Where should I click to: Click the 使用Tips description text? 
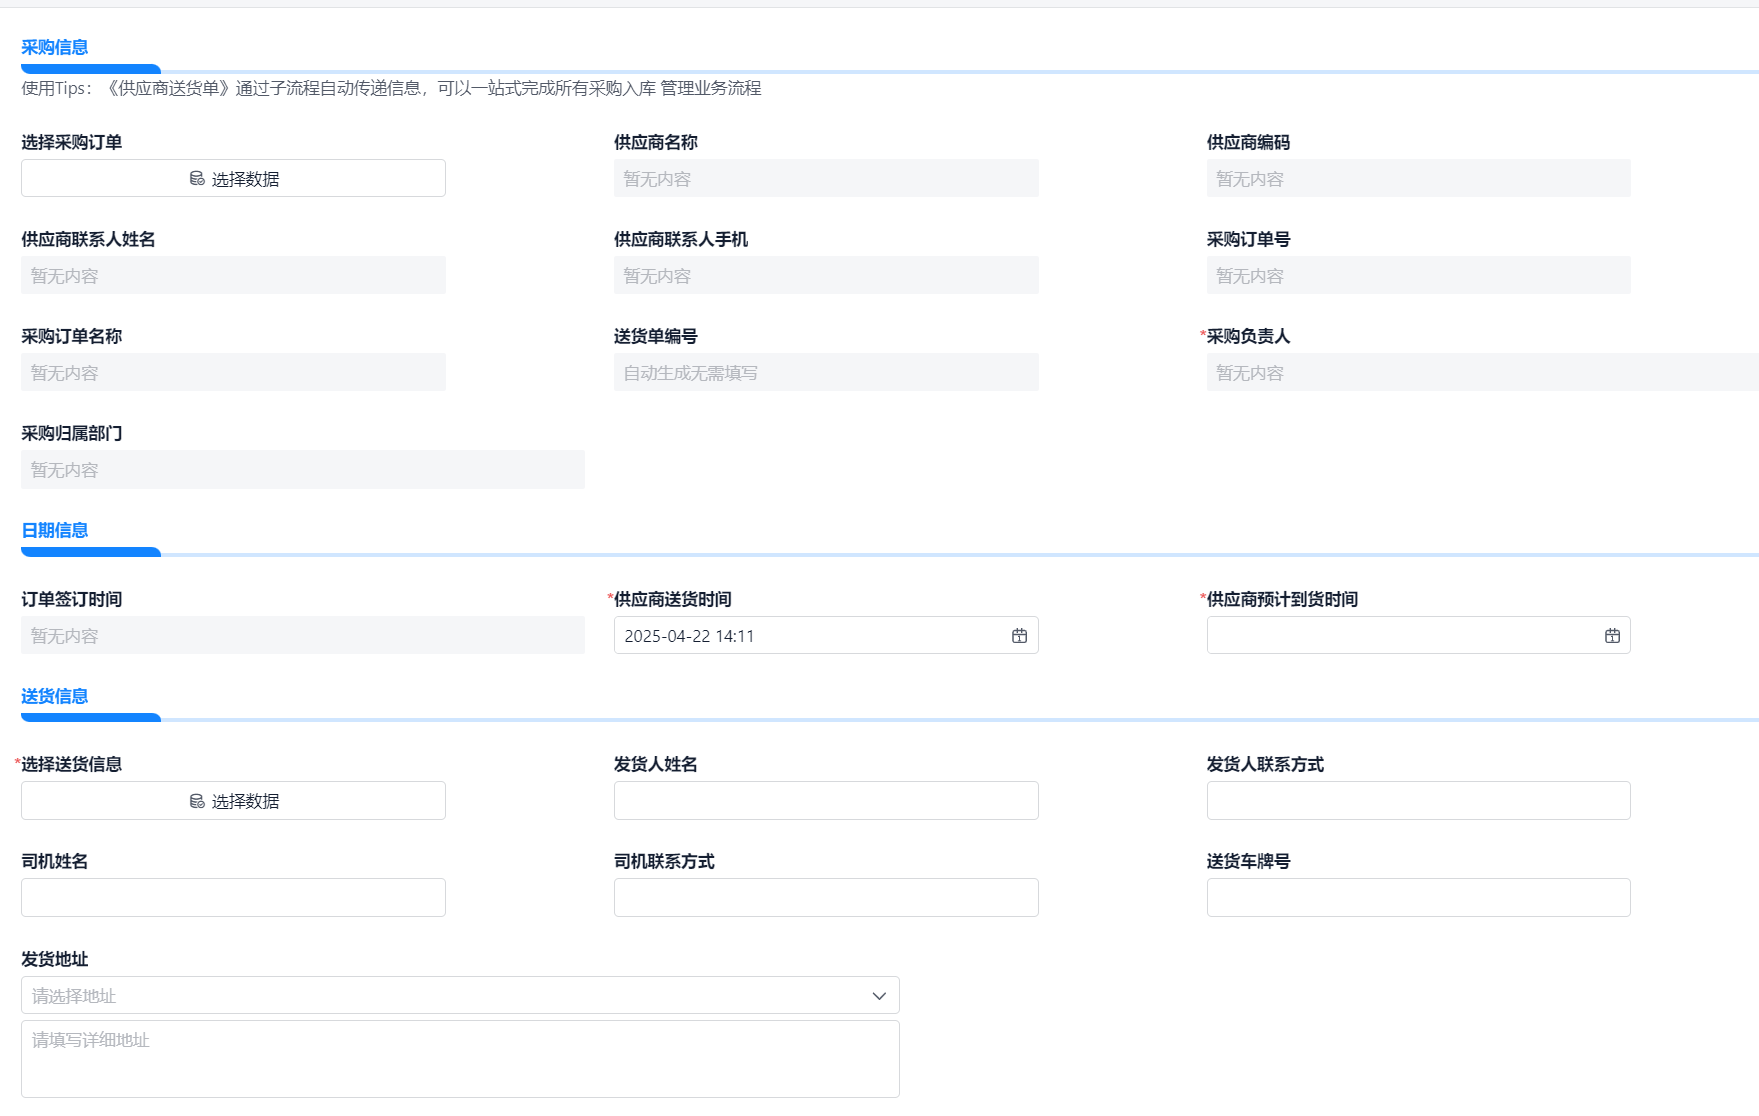(x=391, y=88)
